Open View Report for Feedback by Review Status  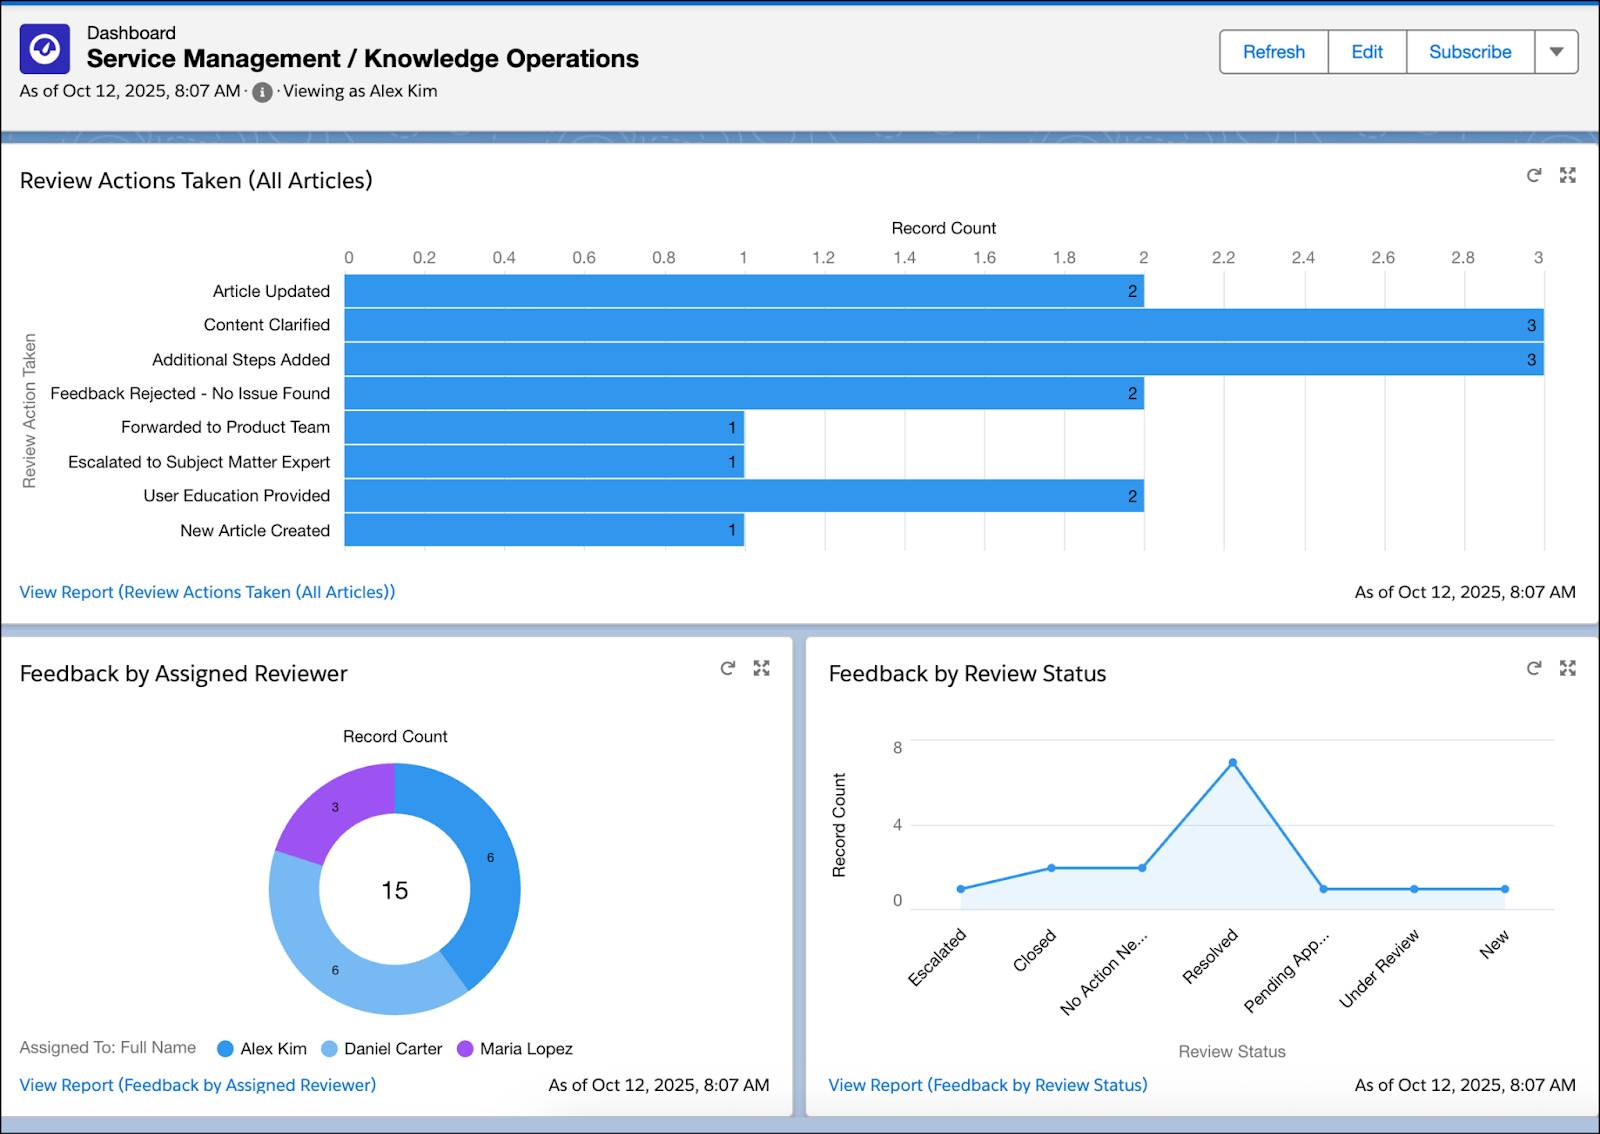tap(988, 1084)
